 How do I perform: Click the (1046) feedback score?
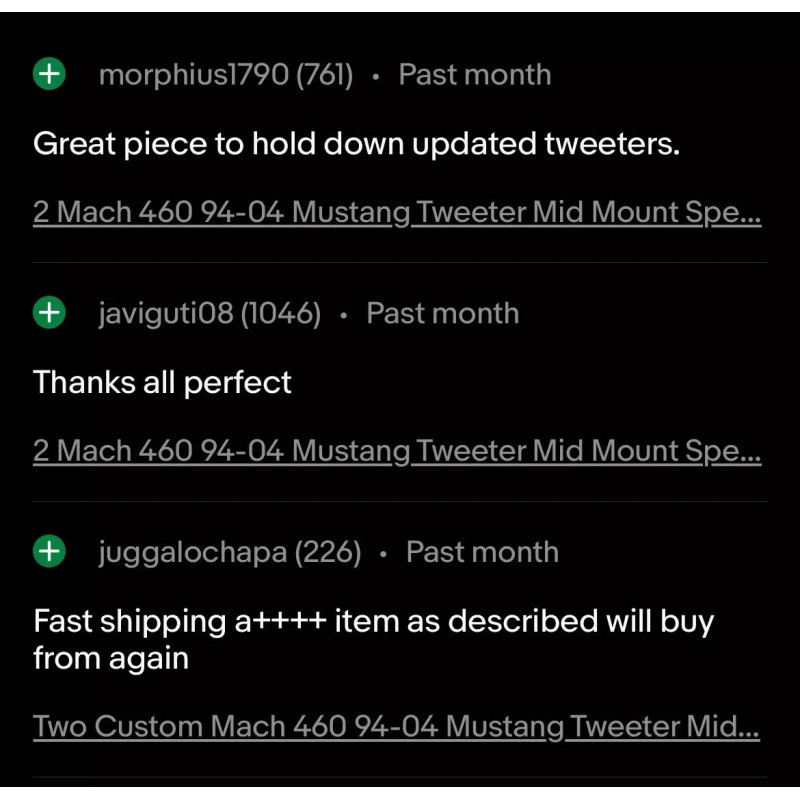(x=281, y=313)
